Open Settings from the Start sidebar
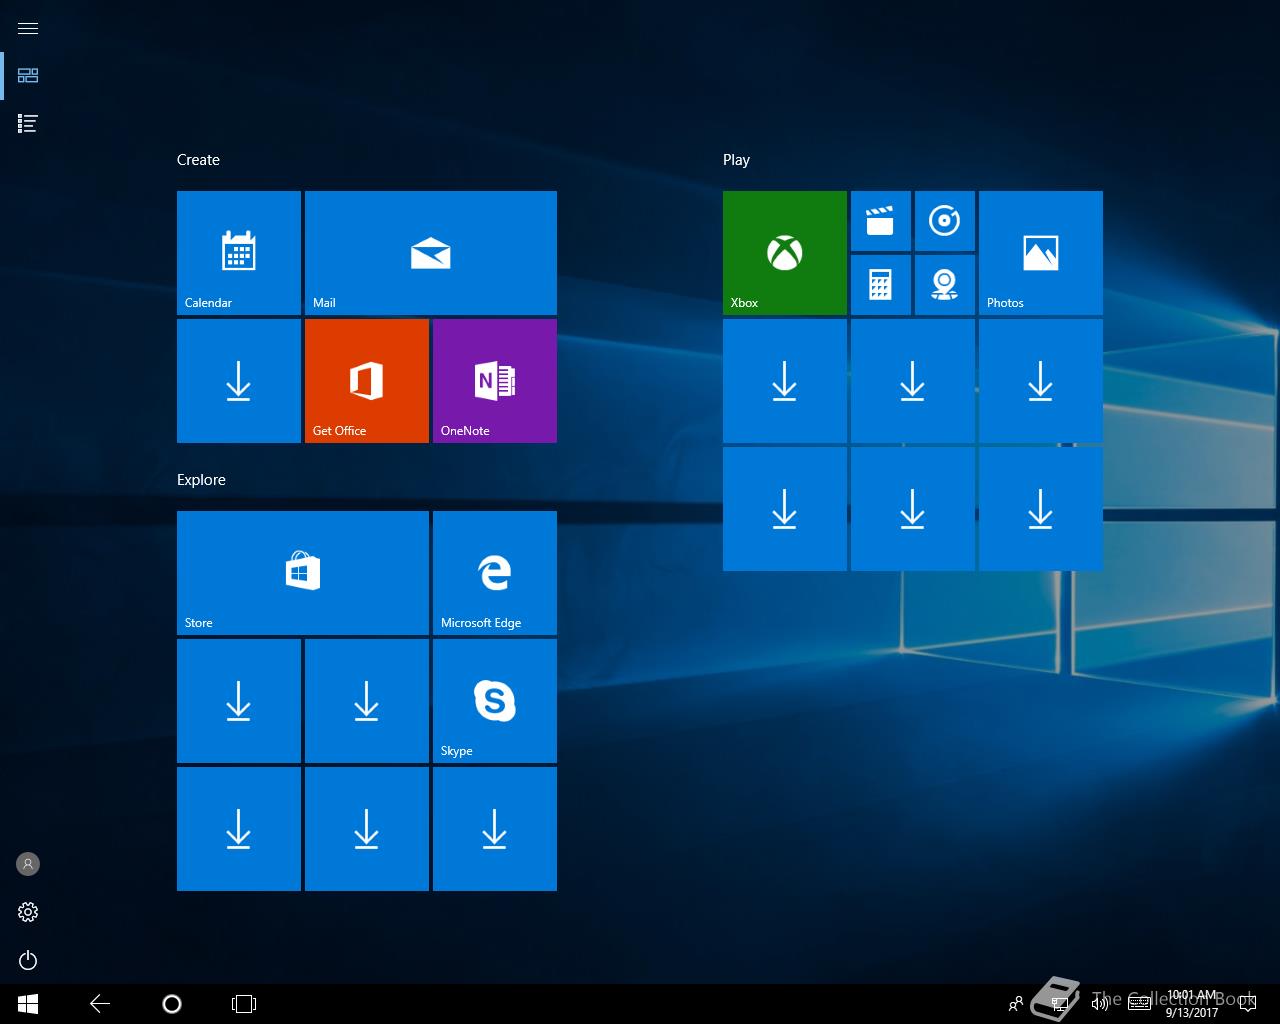 (28, 912)
